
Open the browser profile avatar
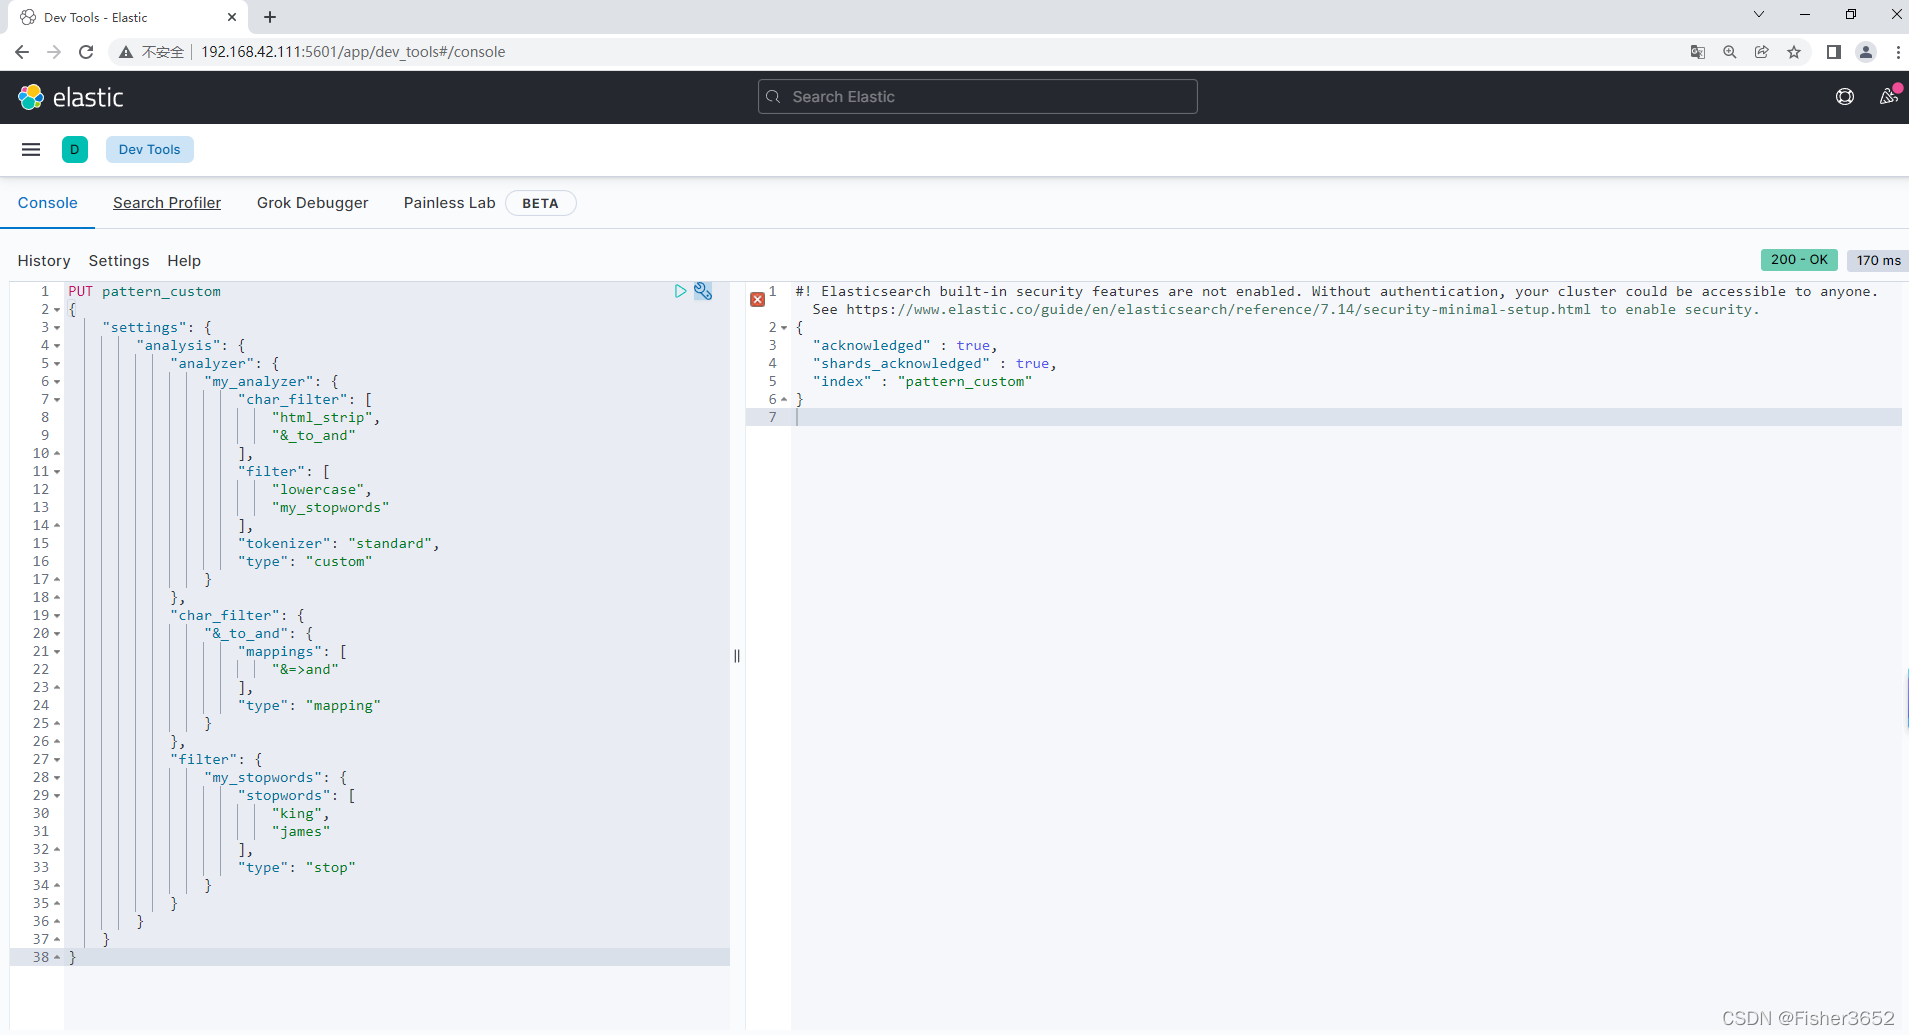pos(1865,52)
